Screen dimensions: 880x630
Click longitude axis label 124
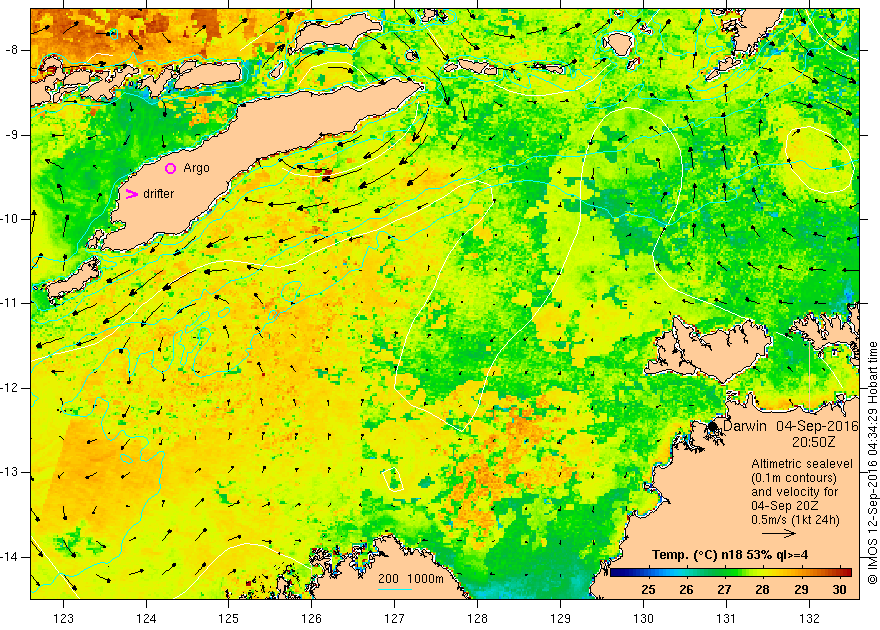point(146,618)
